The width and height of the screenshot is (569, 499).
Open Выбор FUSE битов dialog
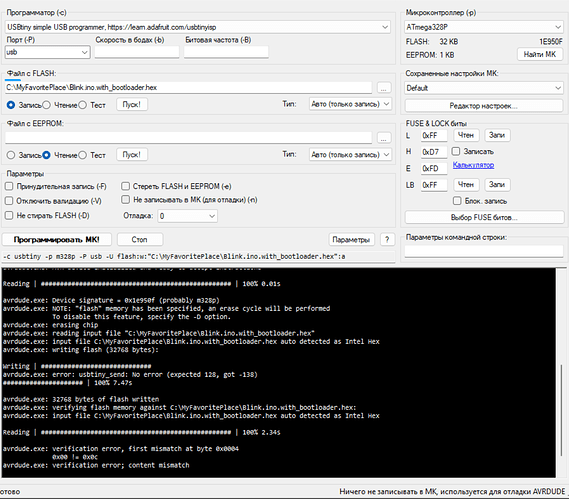[484, 217]
